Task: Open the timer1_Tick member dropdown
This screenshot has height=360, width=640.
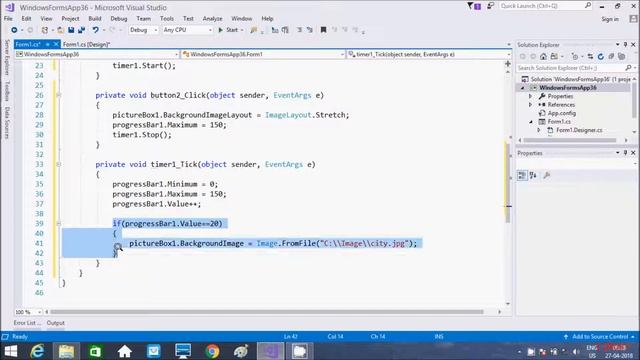Action: pos(429,54)
